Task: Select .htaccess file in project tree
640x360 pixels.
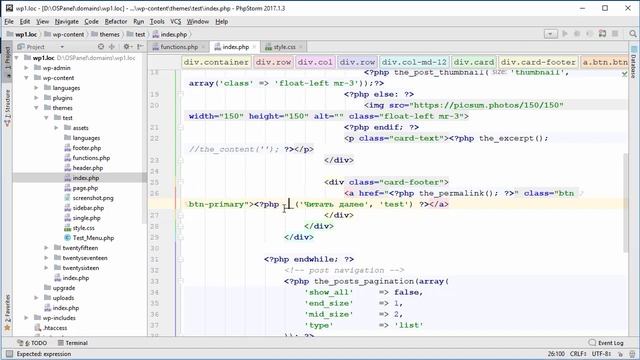Action: point(55,328)
